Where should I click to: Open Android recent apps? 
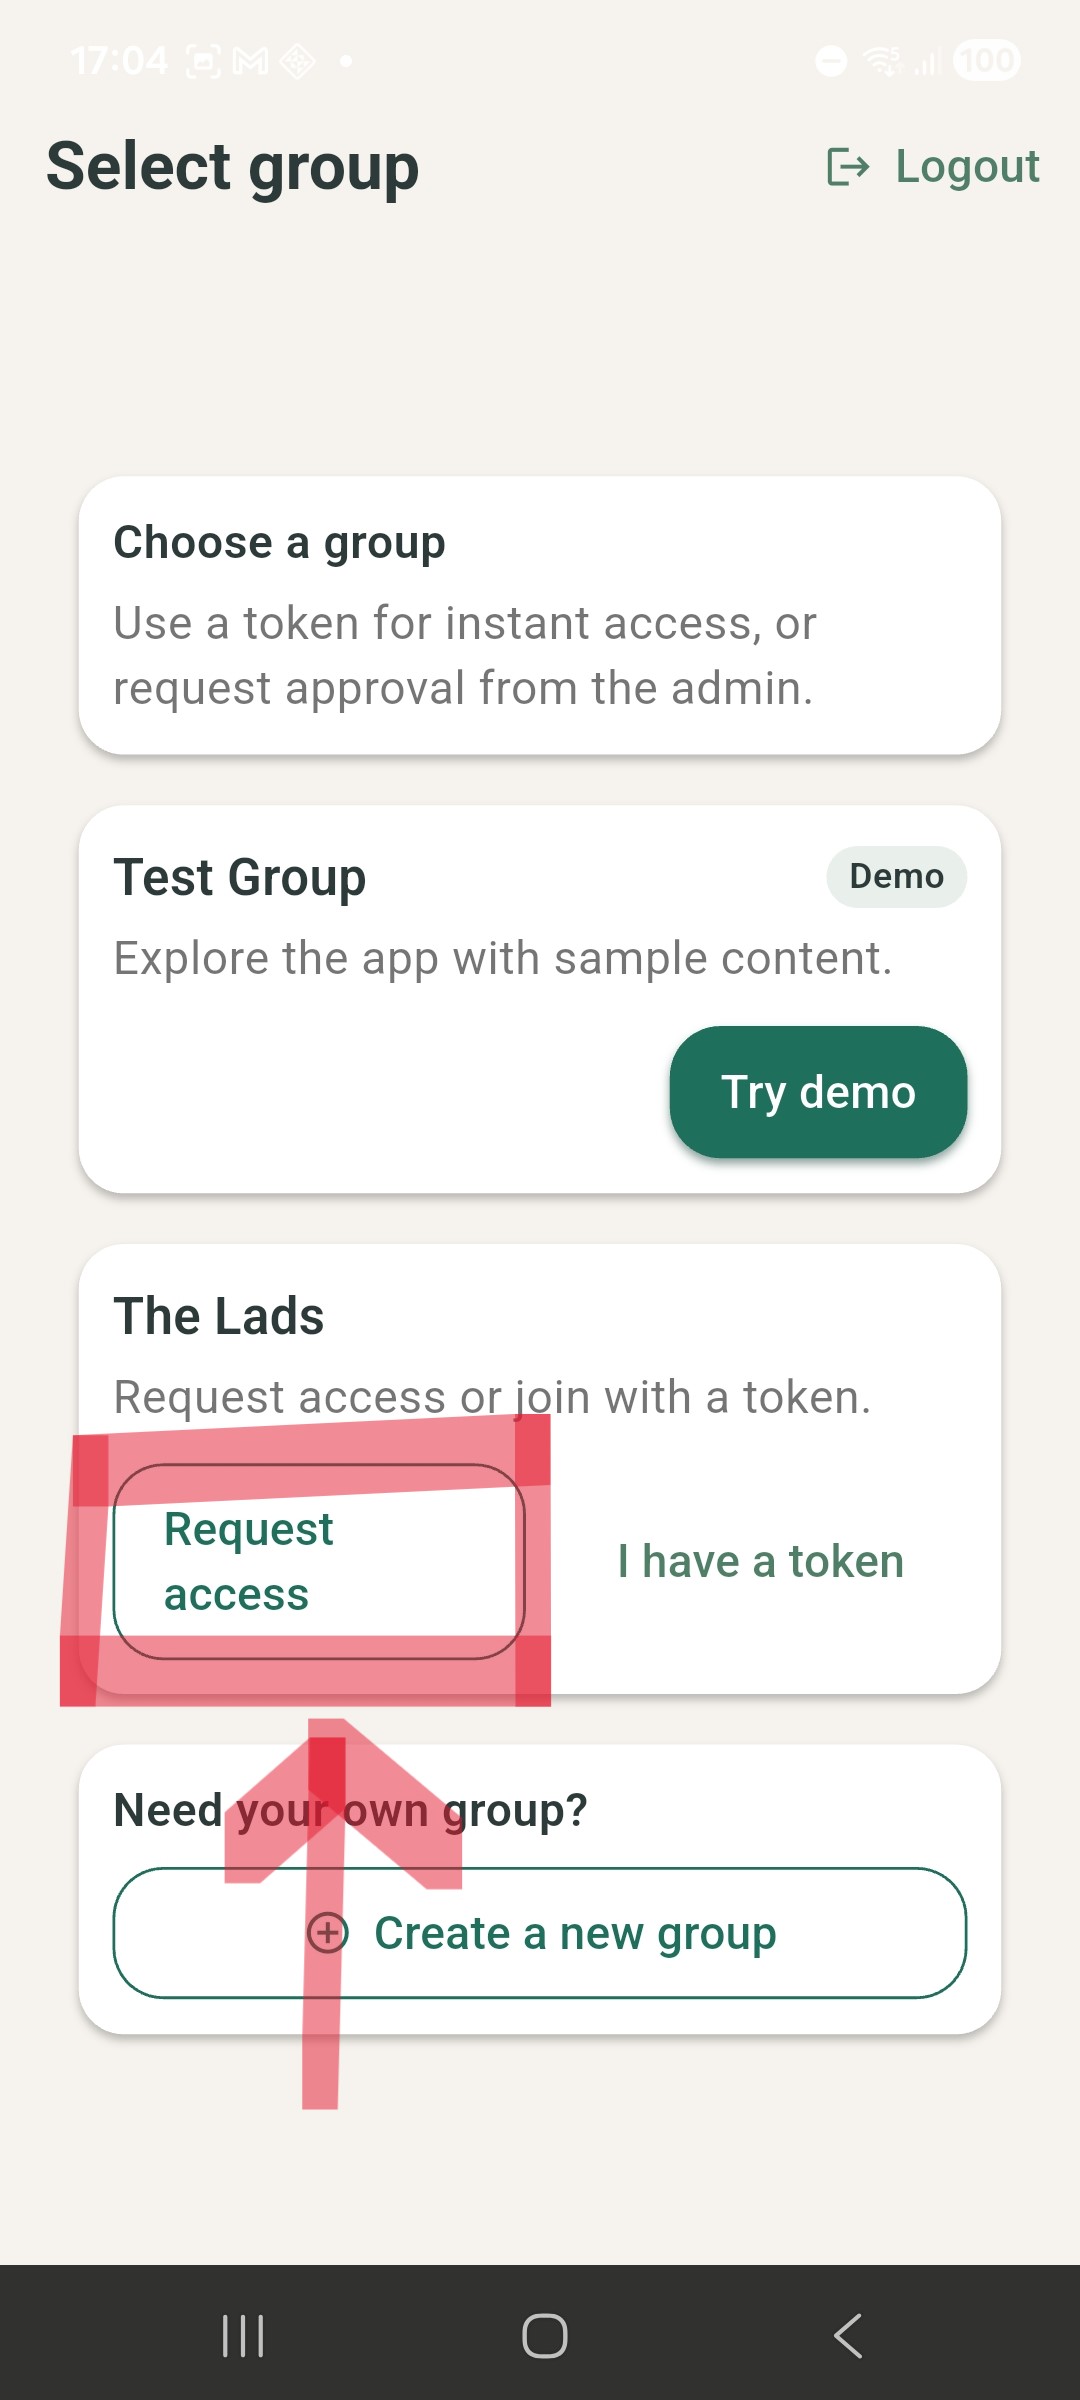point(243,2336)
